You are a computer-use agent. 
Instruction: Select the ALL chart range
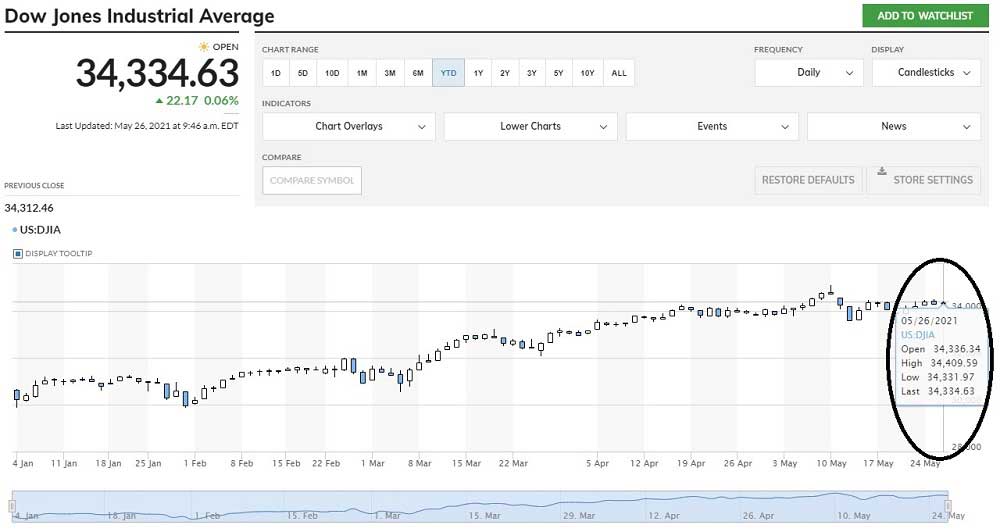coord(619,73)
